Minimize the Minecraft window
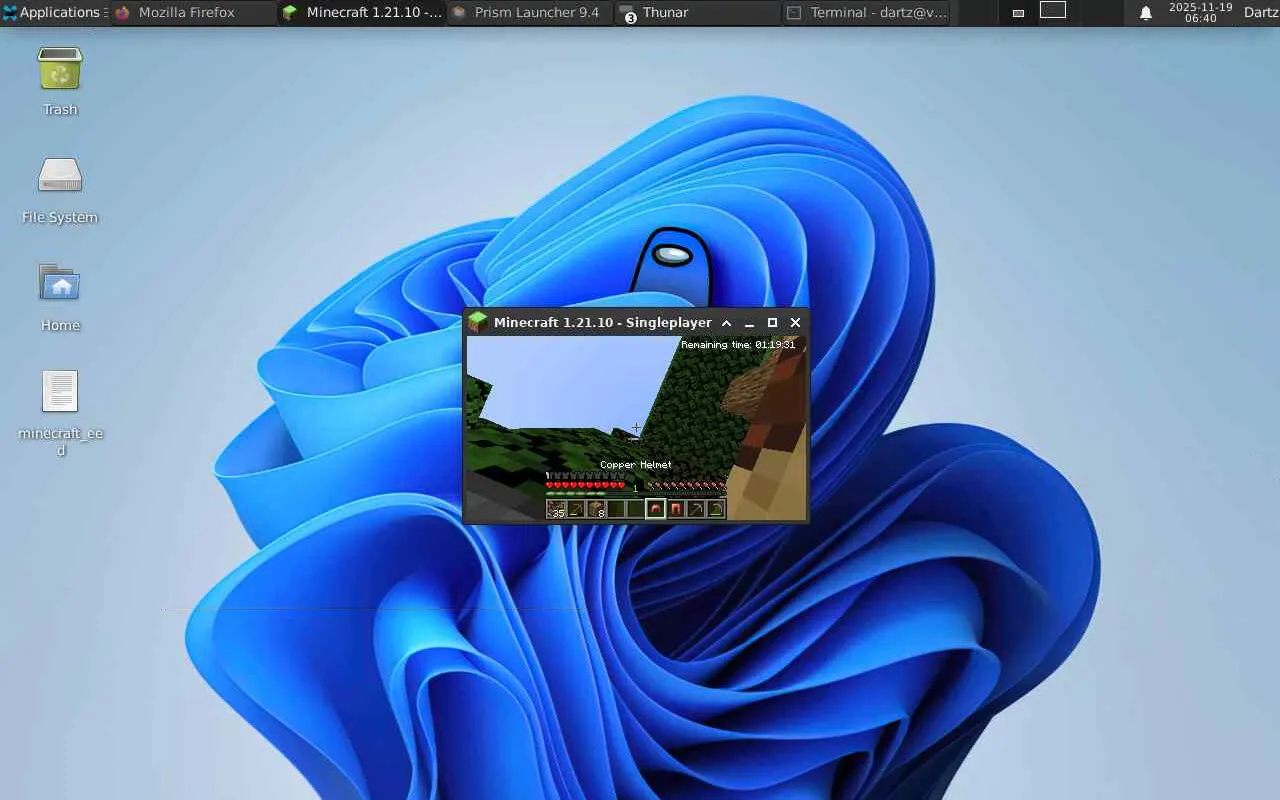 pos(749,323)
